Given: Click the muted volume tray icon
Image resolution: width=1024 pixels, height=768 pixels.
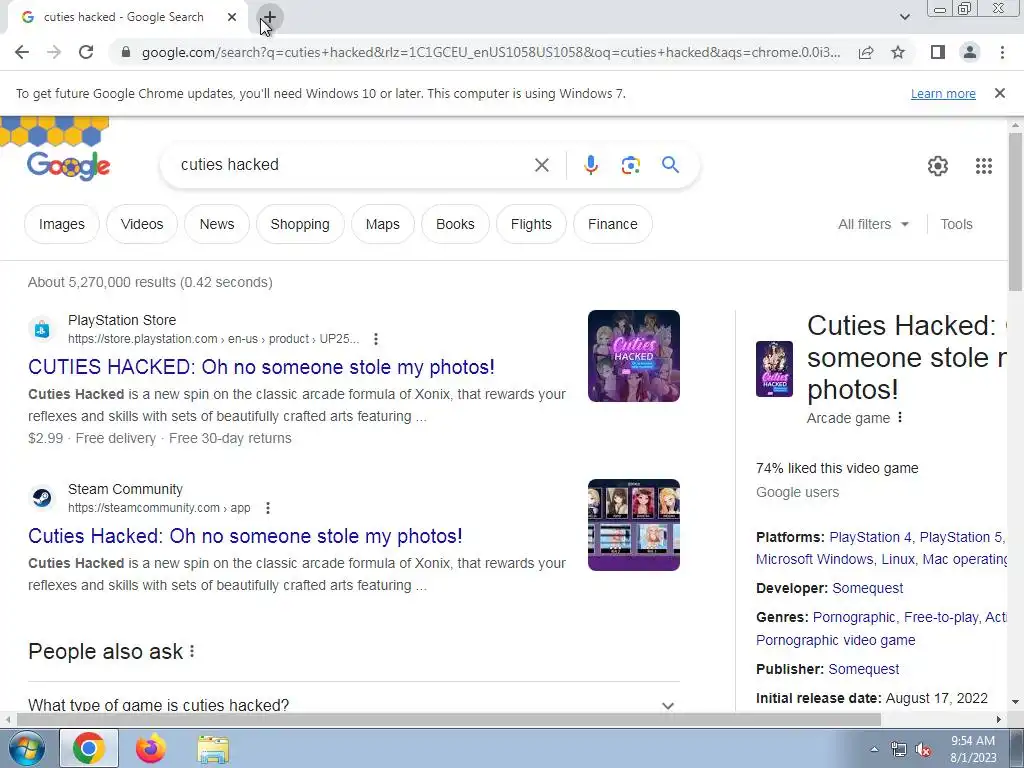Looking at the screenshot, I should [x=923, y=750].
